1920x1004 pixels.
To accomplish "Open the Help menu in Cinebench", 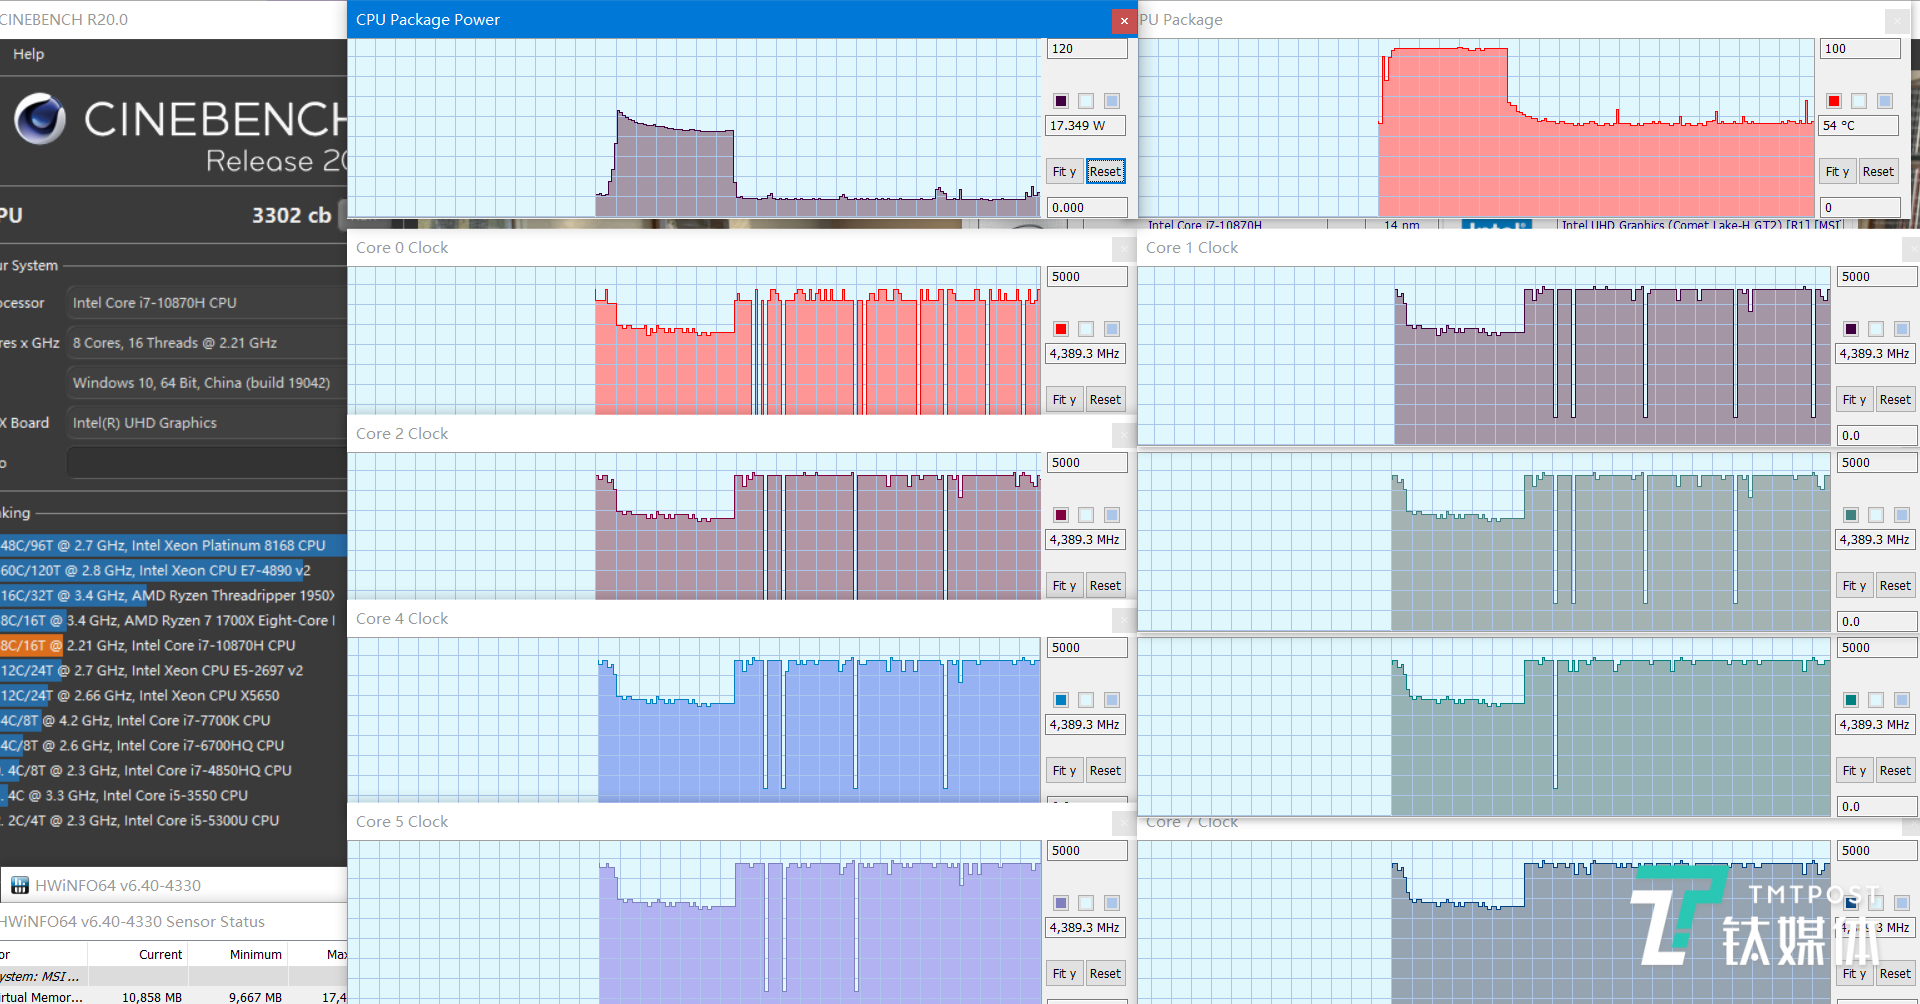I will click(28, 54).
